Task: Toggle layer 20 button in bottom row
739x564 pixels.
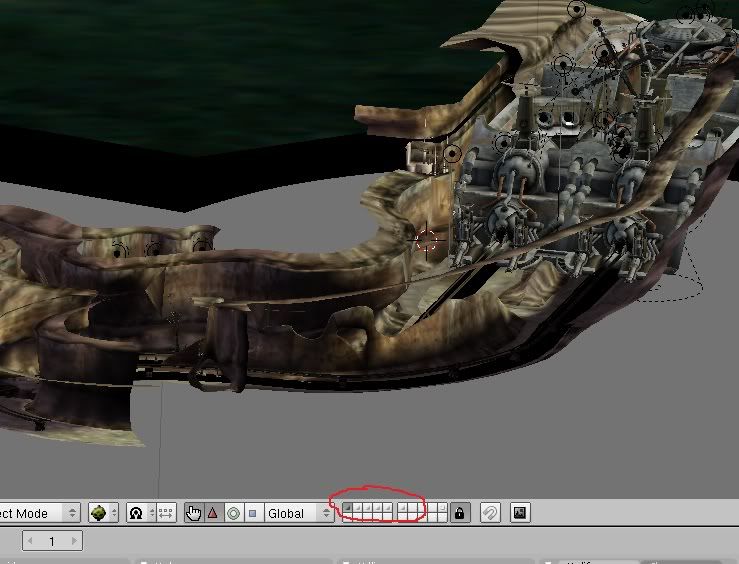Action: coord(443,517)
